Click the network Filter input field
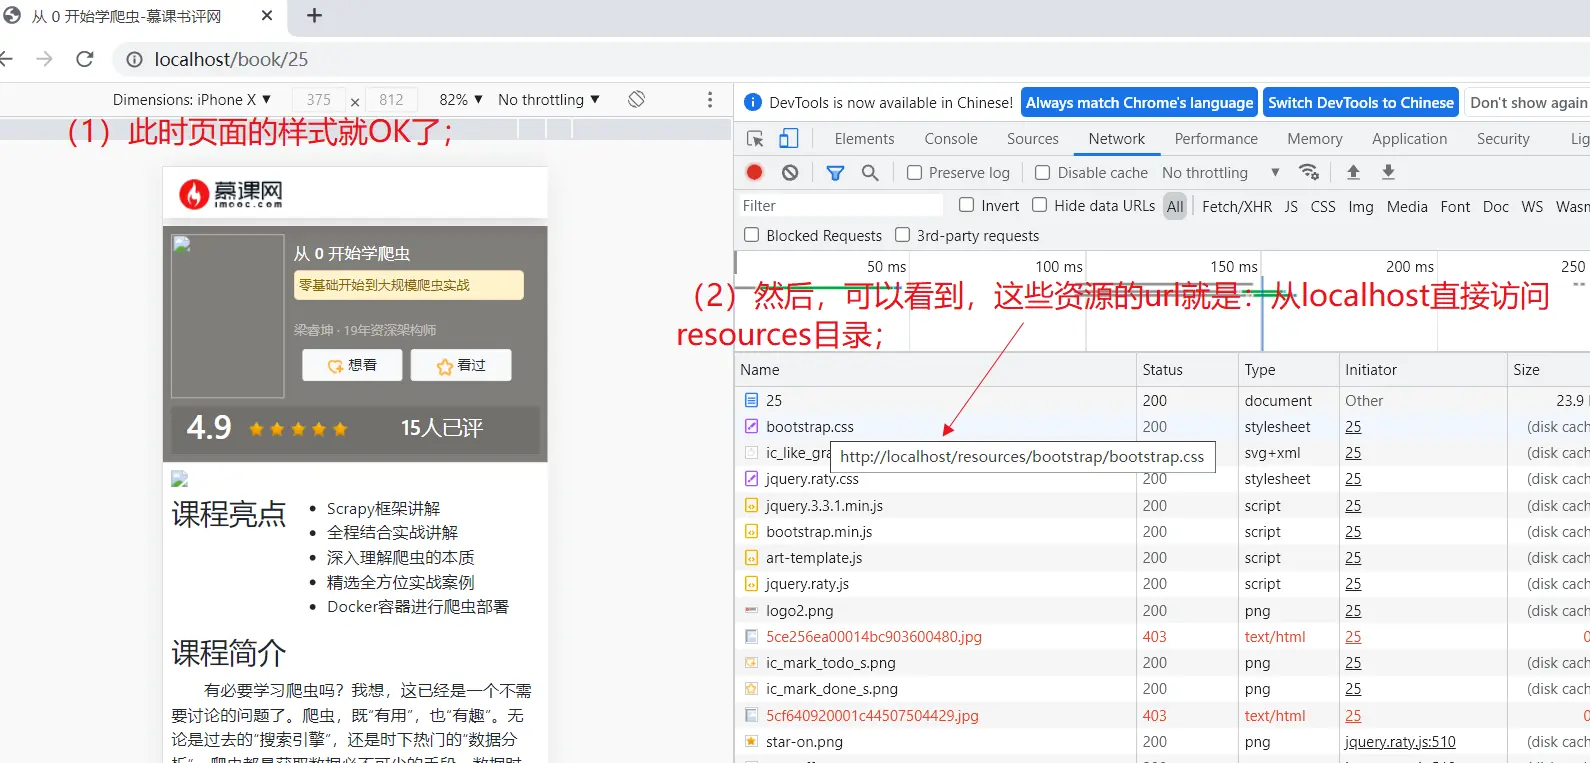The width and height of the screenshot is (1590, 763). tap(840, 206)
